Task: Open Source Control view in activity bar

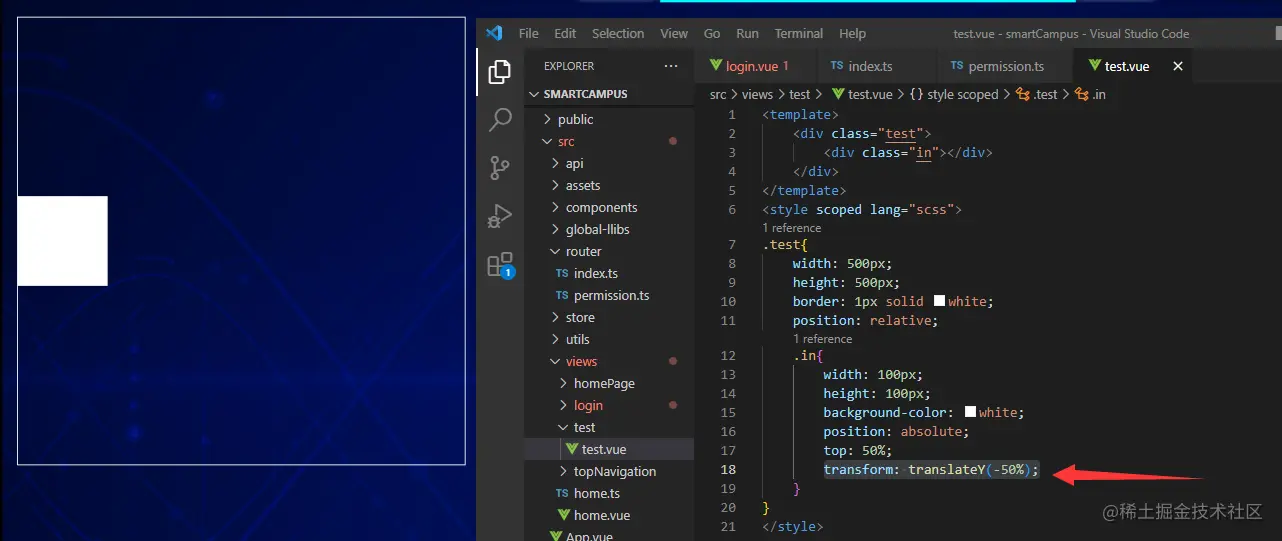Action: (499, 168)
